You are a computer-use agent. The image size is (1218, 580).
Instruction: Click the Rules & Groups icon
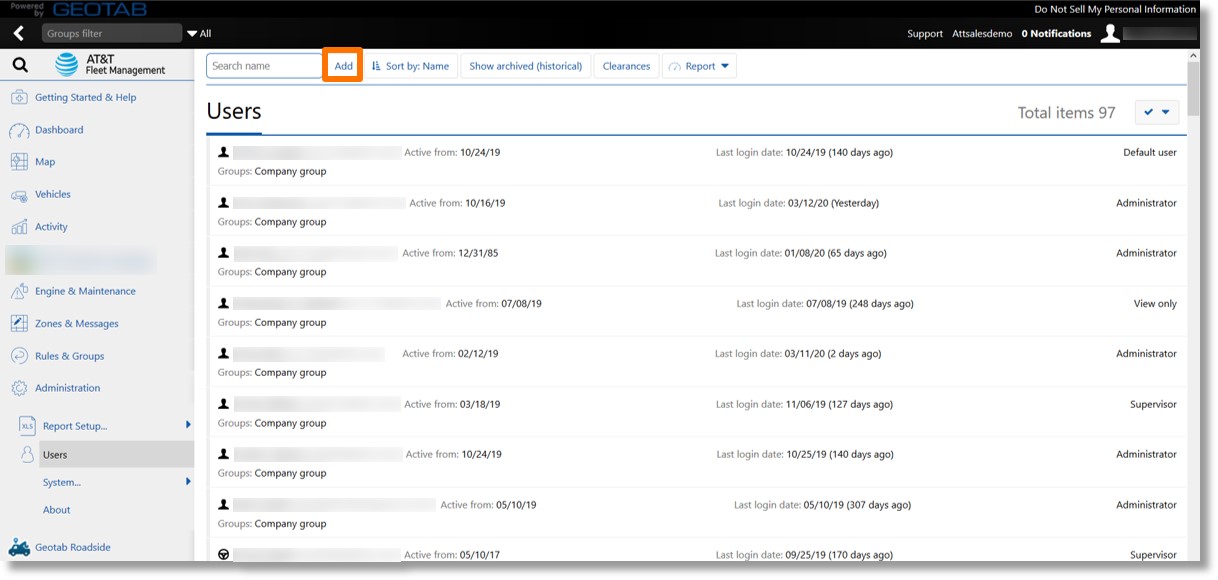coord(19,356)
